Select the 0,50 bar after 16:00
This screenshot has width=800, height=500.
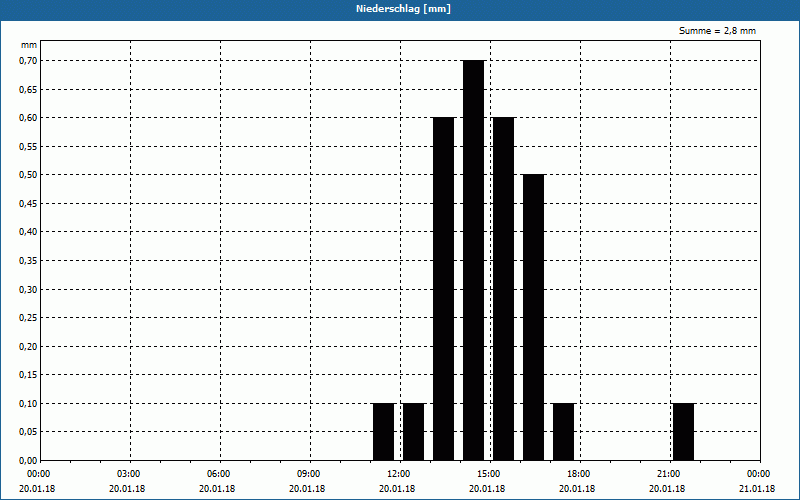534,317
